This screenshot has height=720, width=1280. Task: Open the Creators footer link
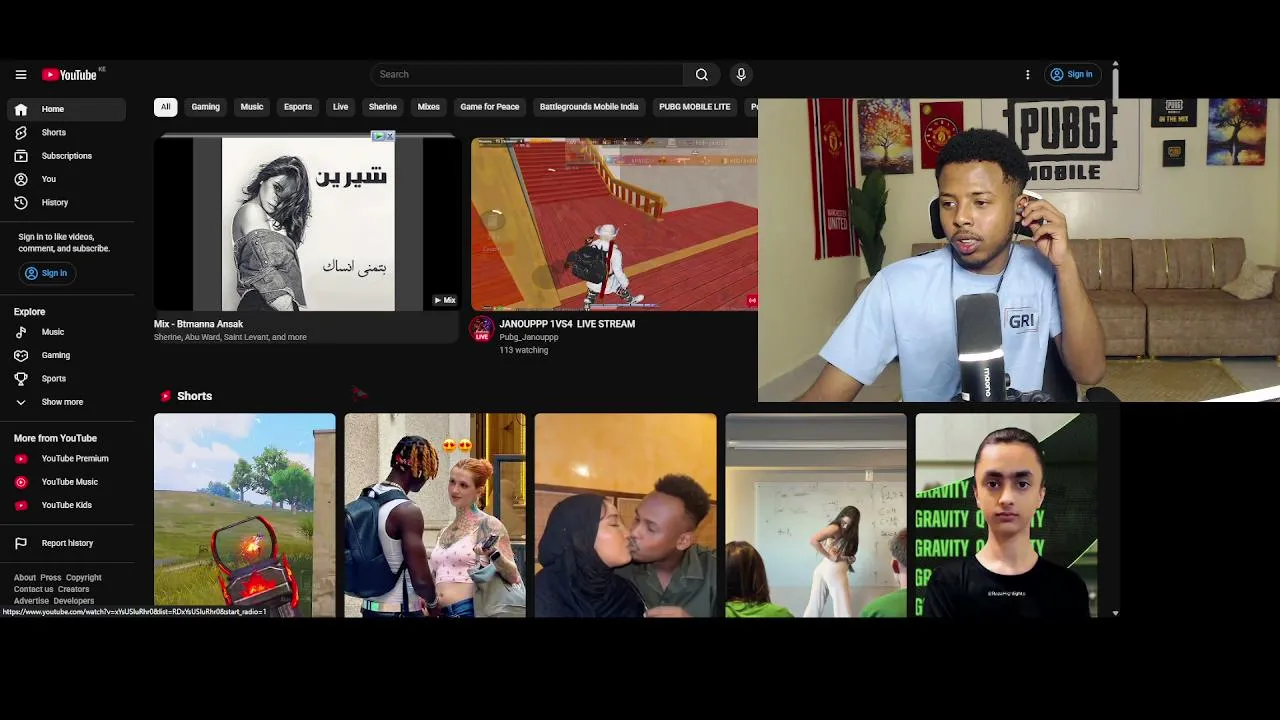[73, 589]
